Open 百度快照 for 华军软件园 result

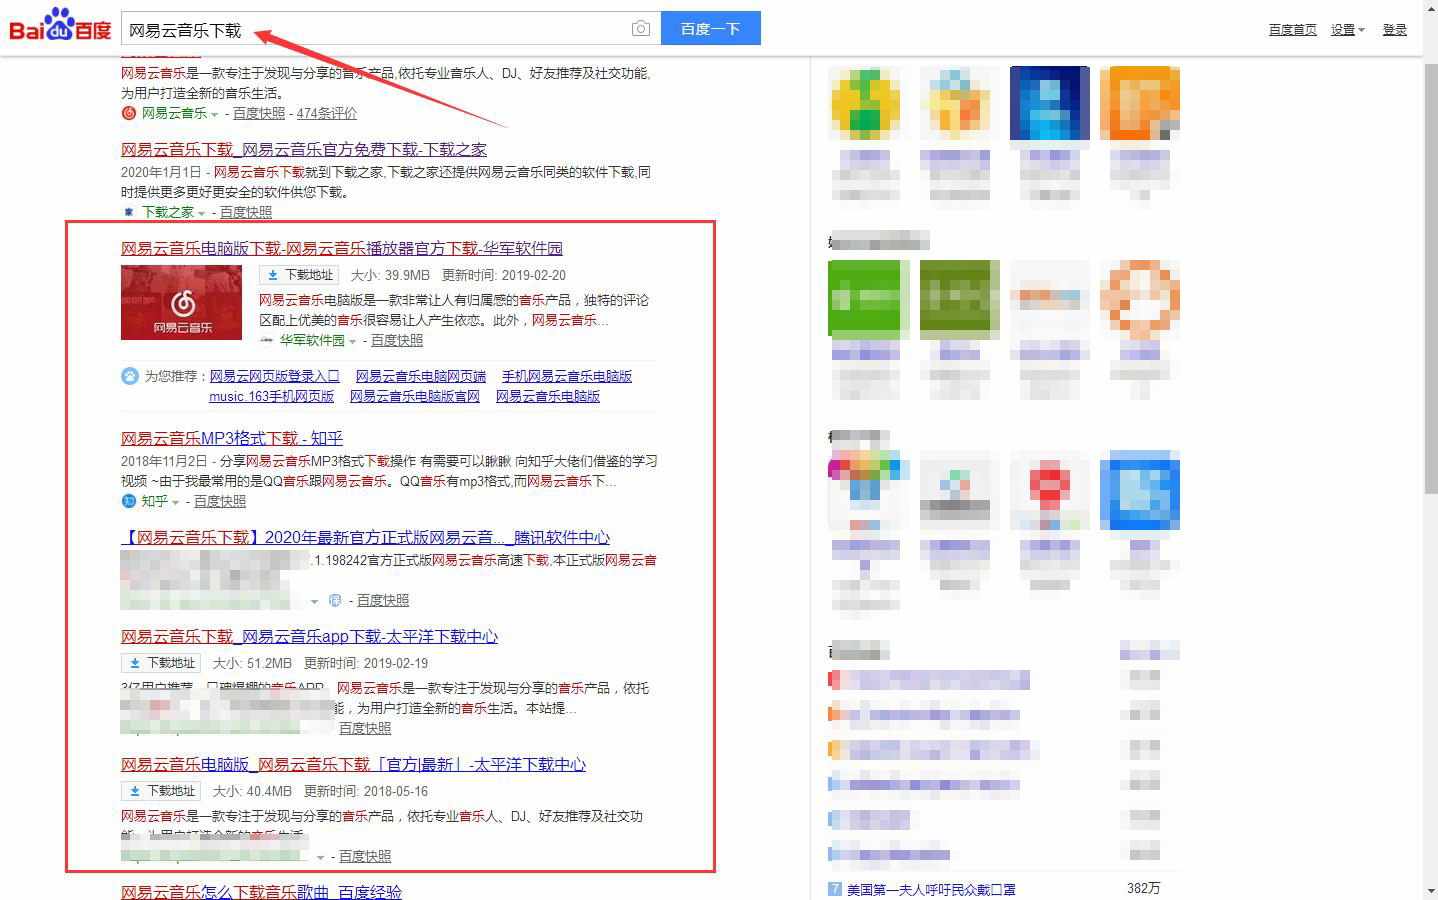(397, 340)
